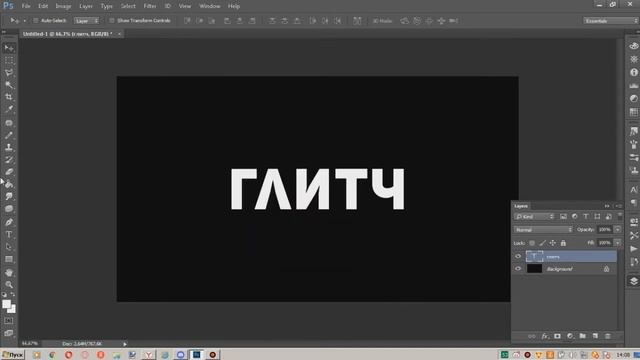Screen dimensions: 640x360
Task: Open the layer filter Kind dropdown
Action: (534, 217)
